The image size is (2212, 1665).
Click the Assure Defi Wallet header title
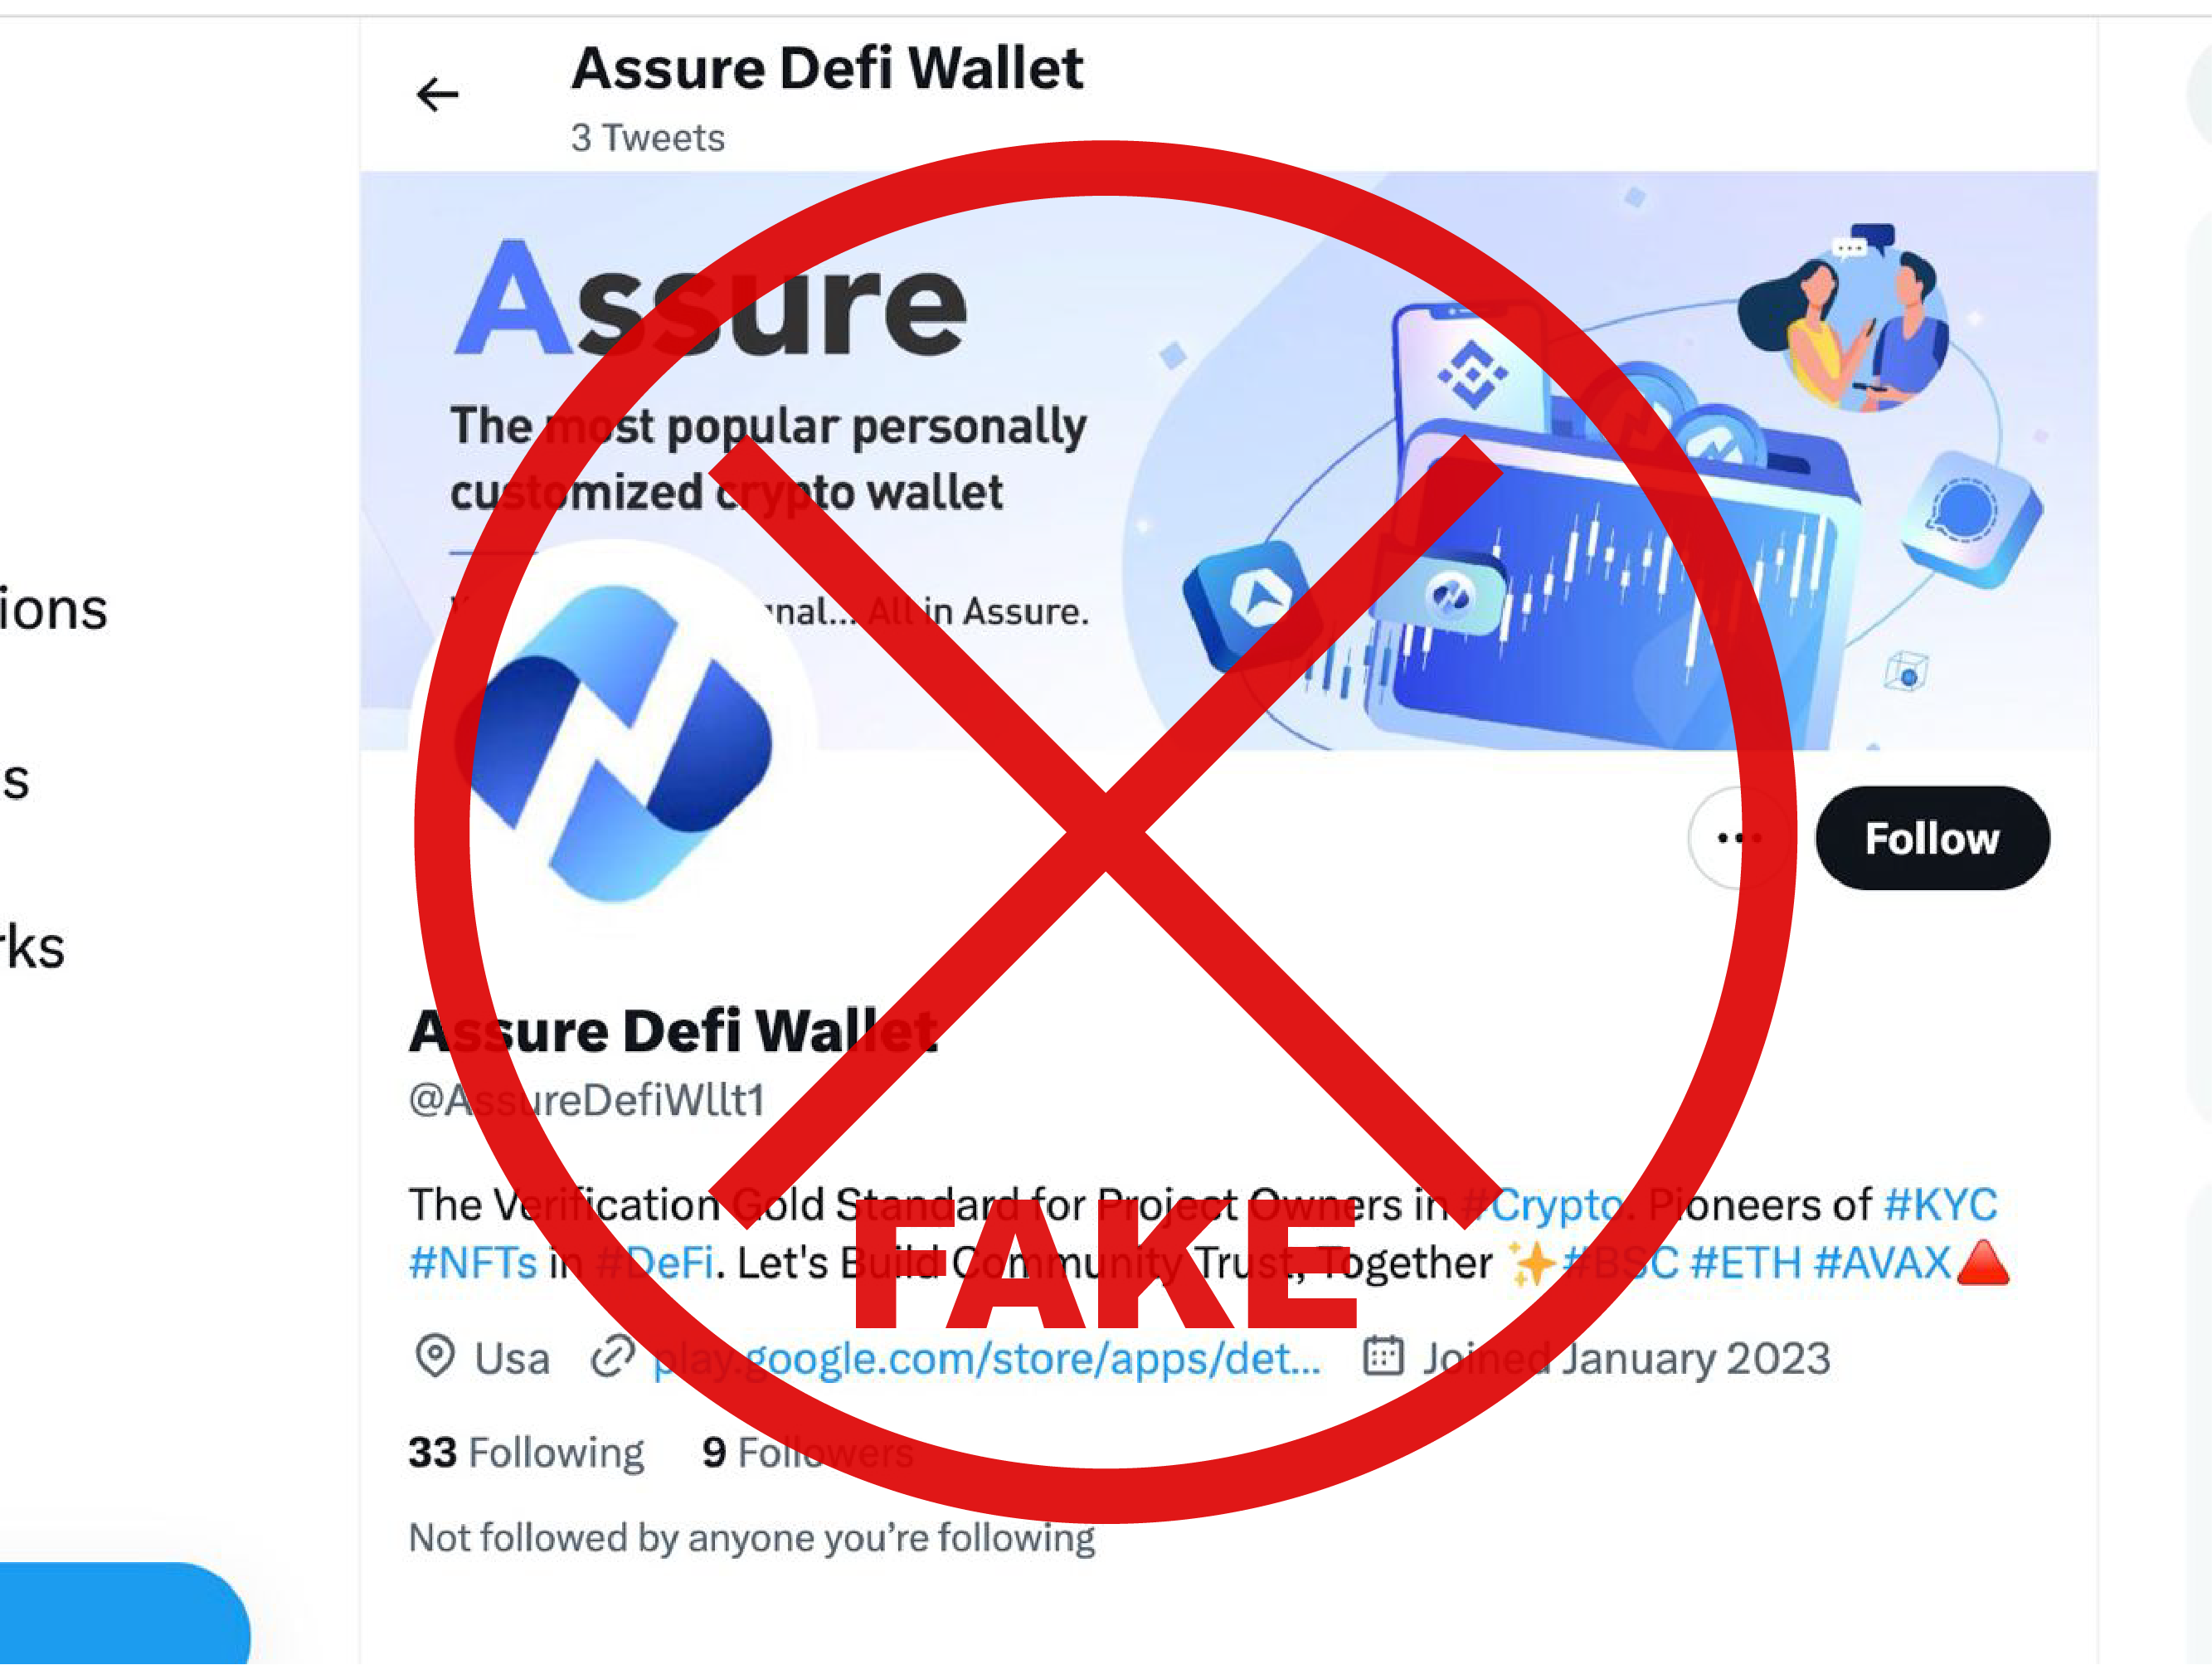pyautogui.click(x=827, y=68)
